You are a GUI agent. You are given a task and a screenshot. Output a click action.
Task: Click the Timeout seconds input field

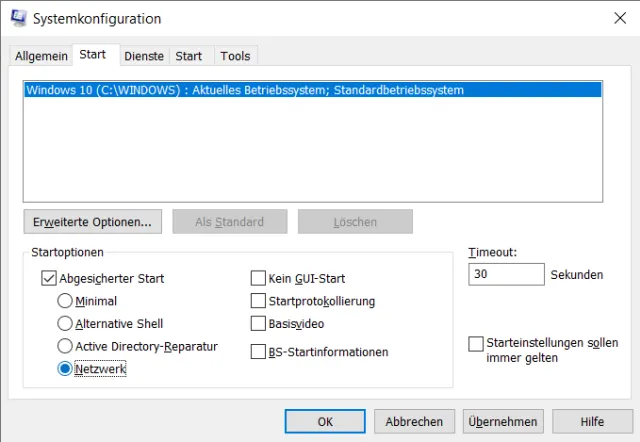(x=505, y=274)
